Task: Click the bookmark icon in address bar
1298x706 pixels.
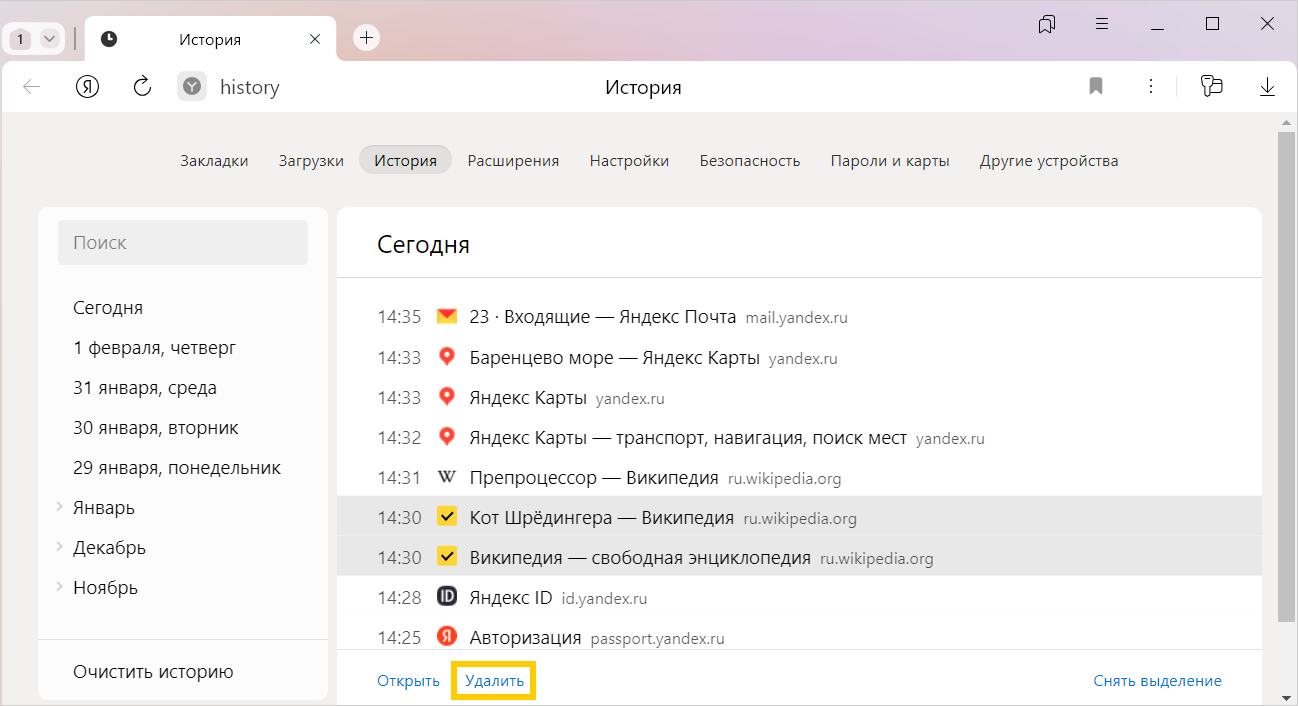Action: coord(1096,87)
